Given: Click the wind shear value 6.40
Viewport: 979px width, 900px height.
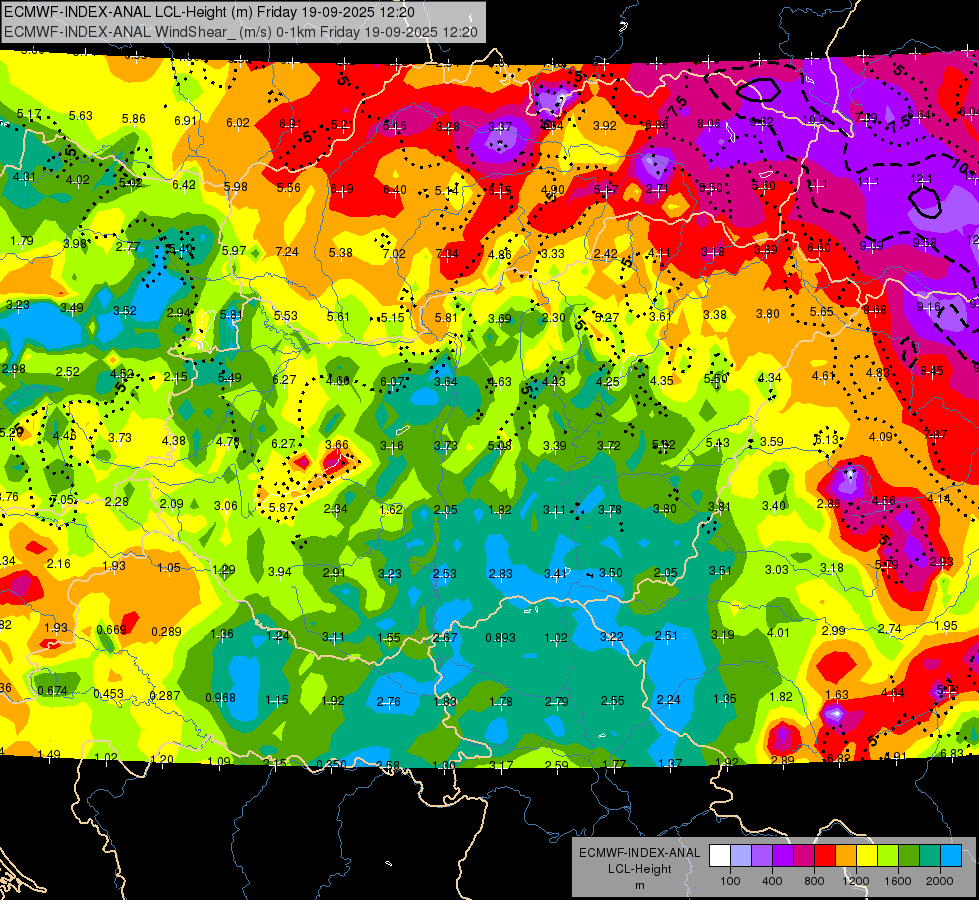Looking at the screenshot, I should click(395, 189).
